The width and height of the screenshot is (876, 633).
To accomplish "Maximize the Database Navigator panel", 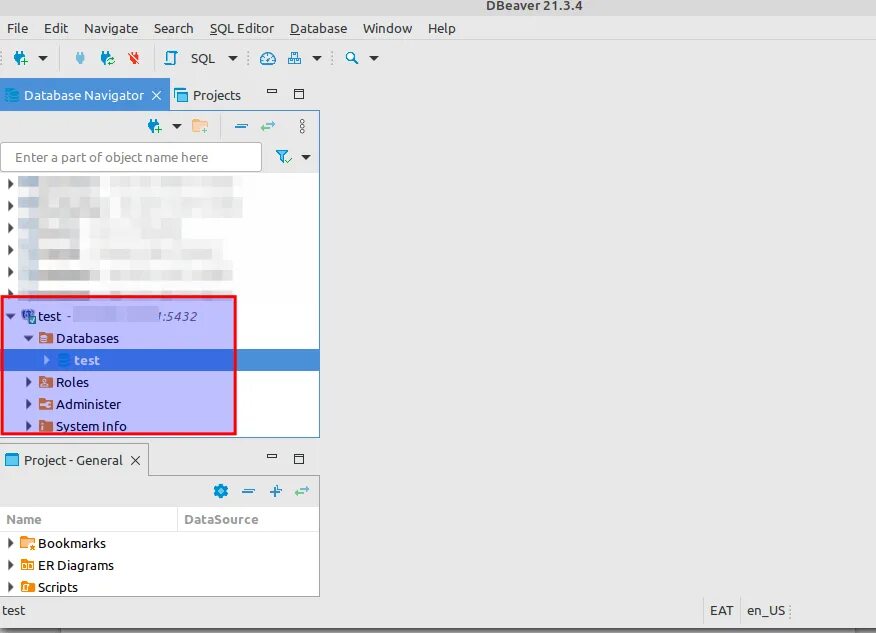I will click(299, 94).
